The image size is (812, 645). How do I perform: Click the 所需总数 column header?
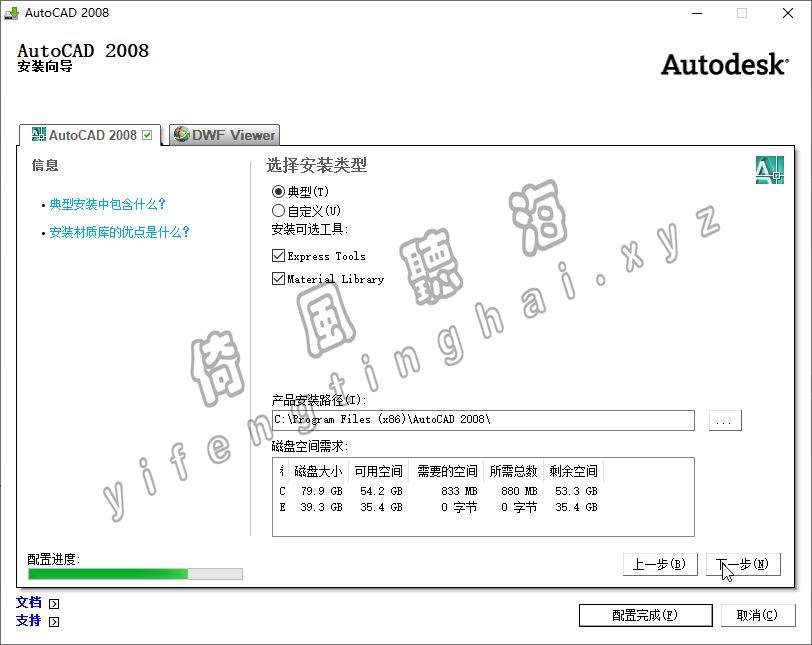tap(514, 471)
